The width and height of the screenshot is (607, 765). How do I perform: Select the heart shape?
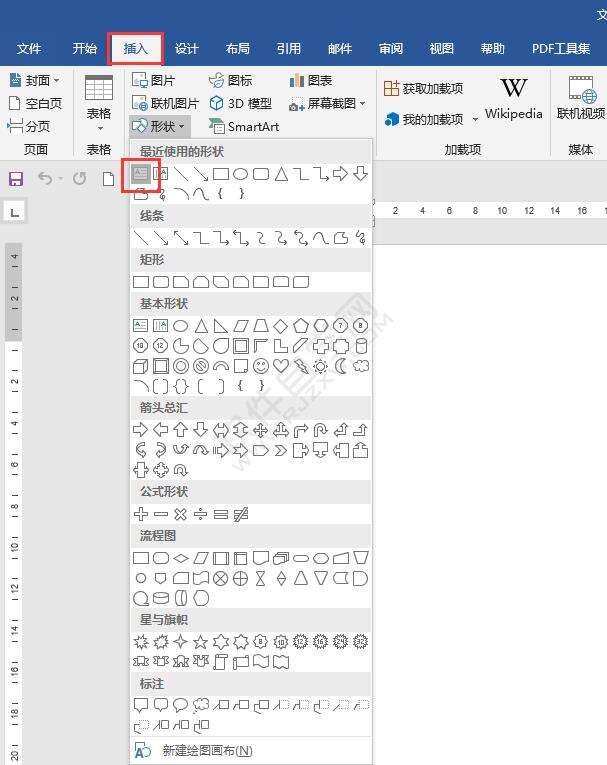281,366
